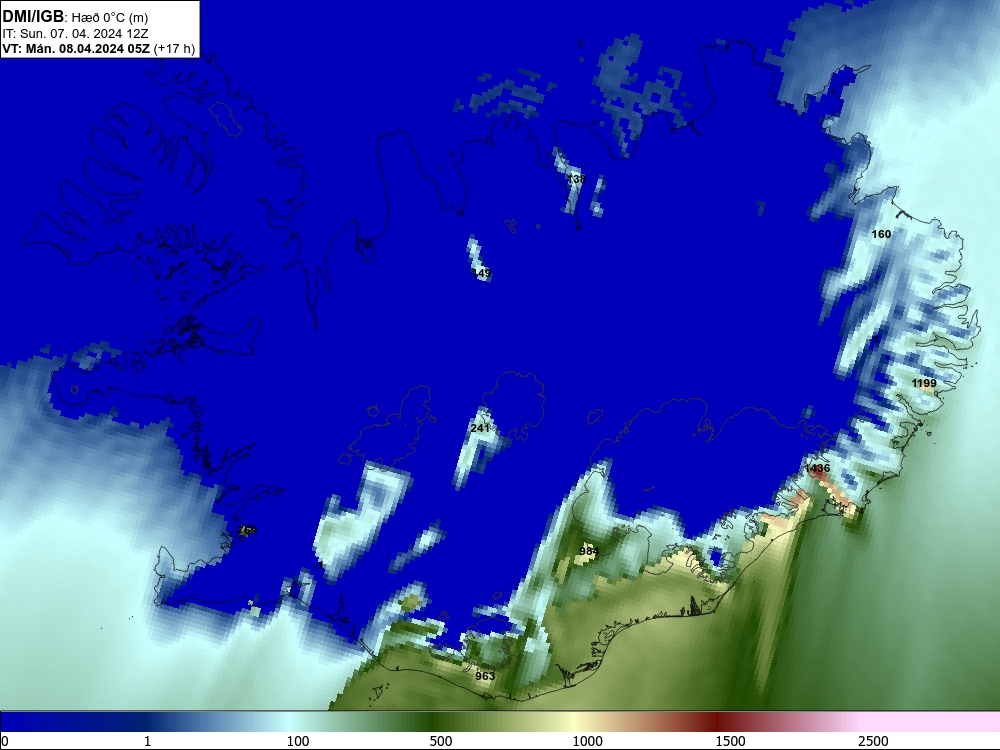This screenshot has height=750, width=1000.
Task: Click the 'IT: Sun. 07. 04. 2024 12Z' line
Action: click(75, 34)
